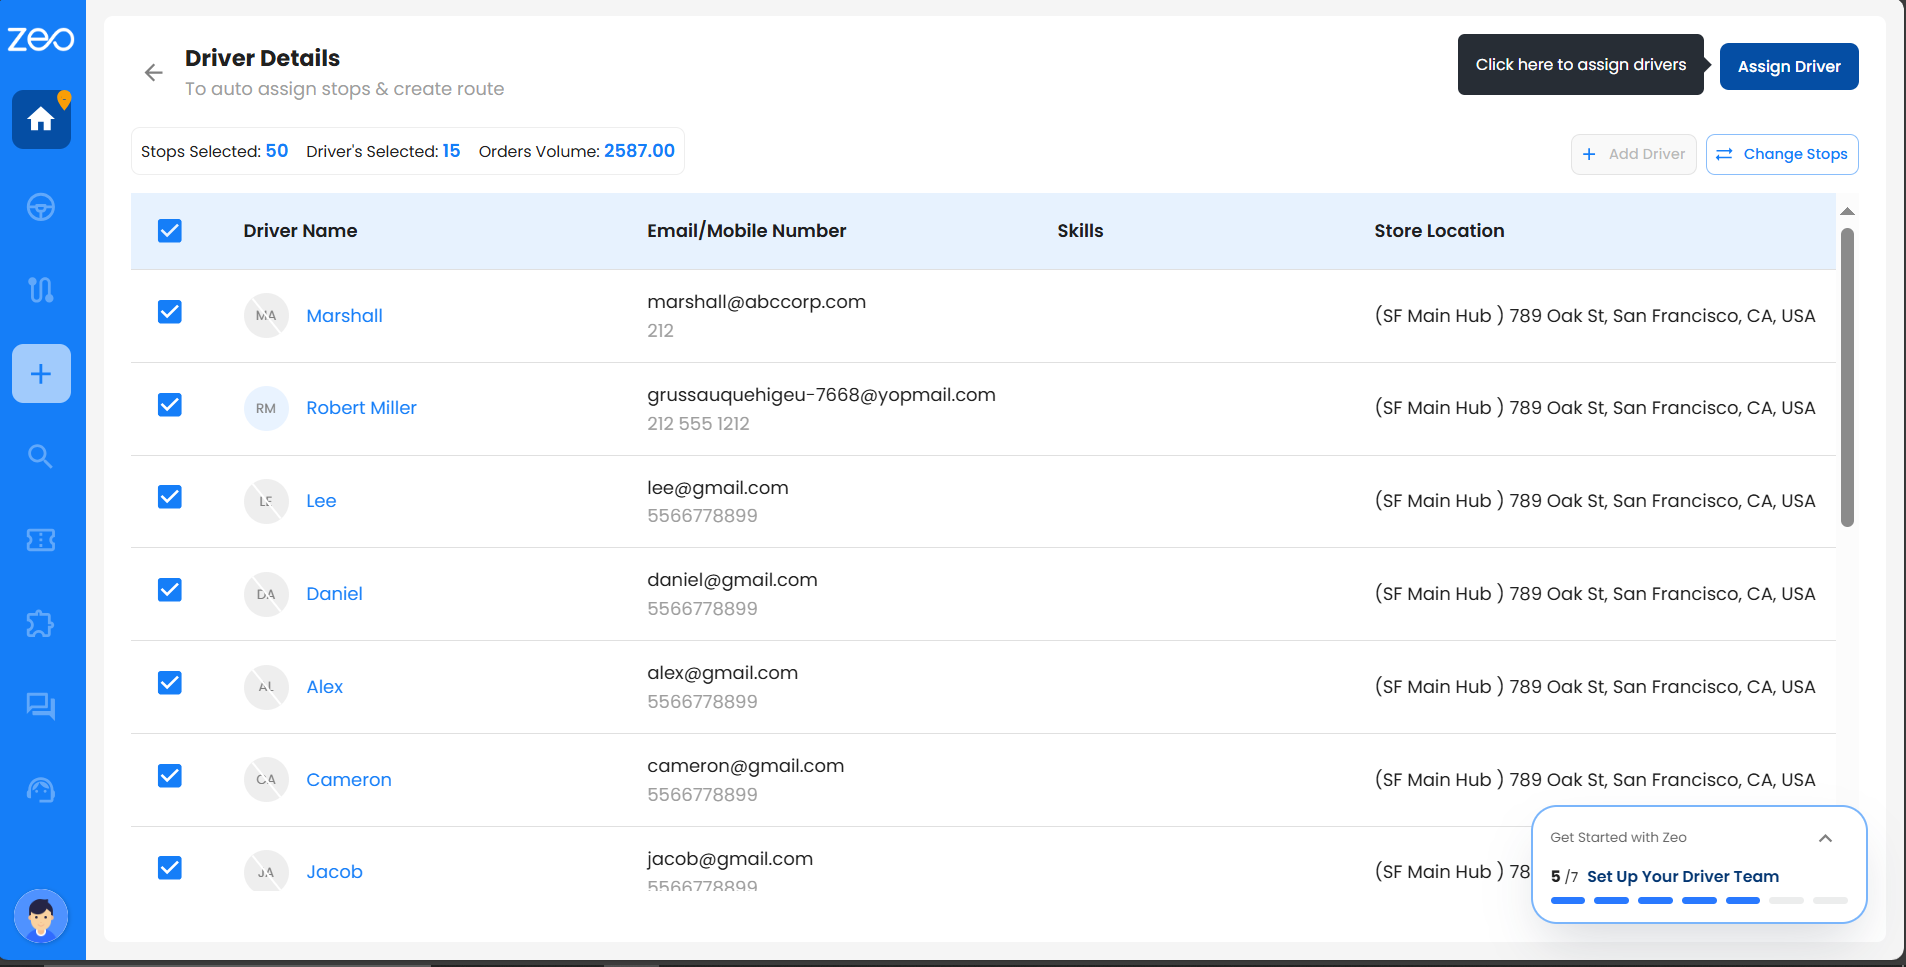Open the search magnifier icon
The height and width of the screenshot is (967, 1906).
[x=41, y=457]
